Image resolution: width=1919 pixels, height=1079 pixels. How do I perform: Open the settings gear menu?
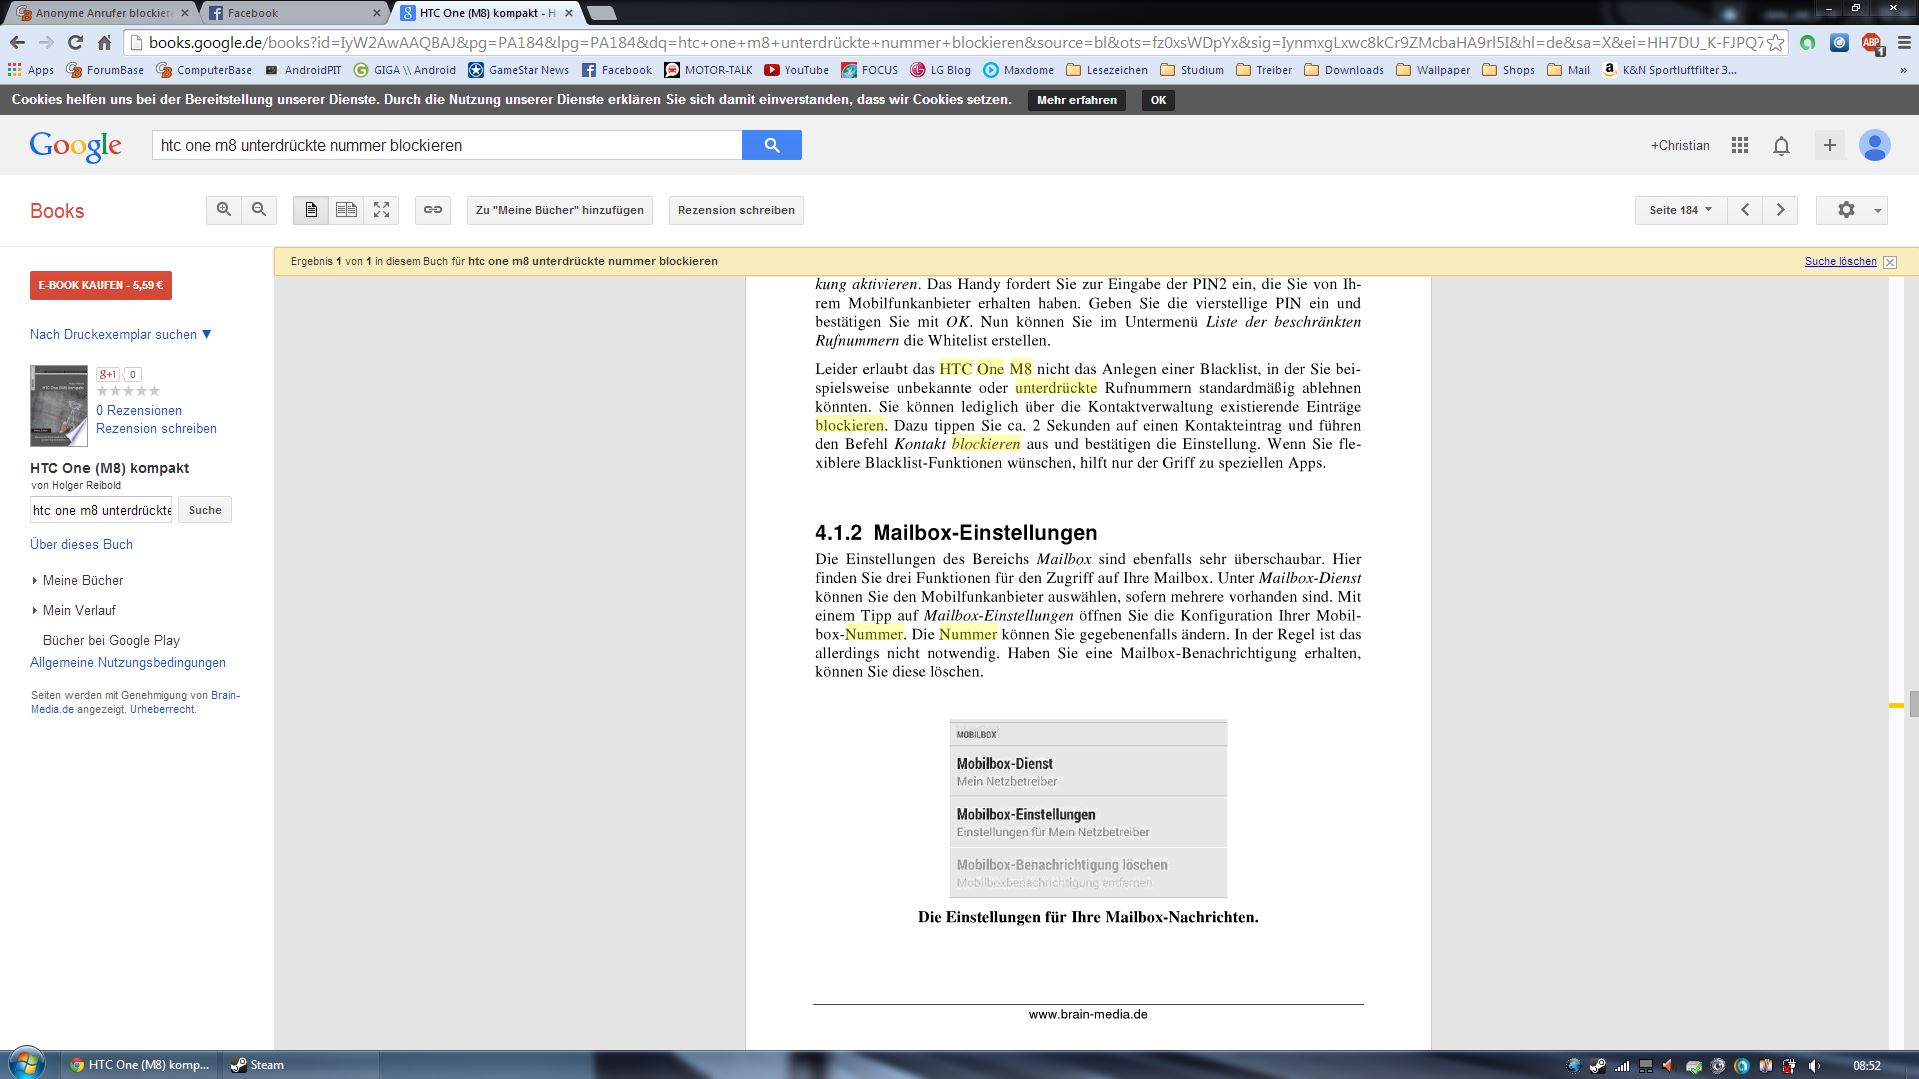click(1852, 210)
